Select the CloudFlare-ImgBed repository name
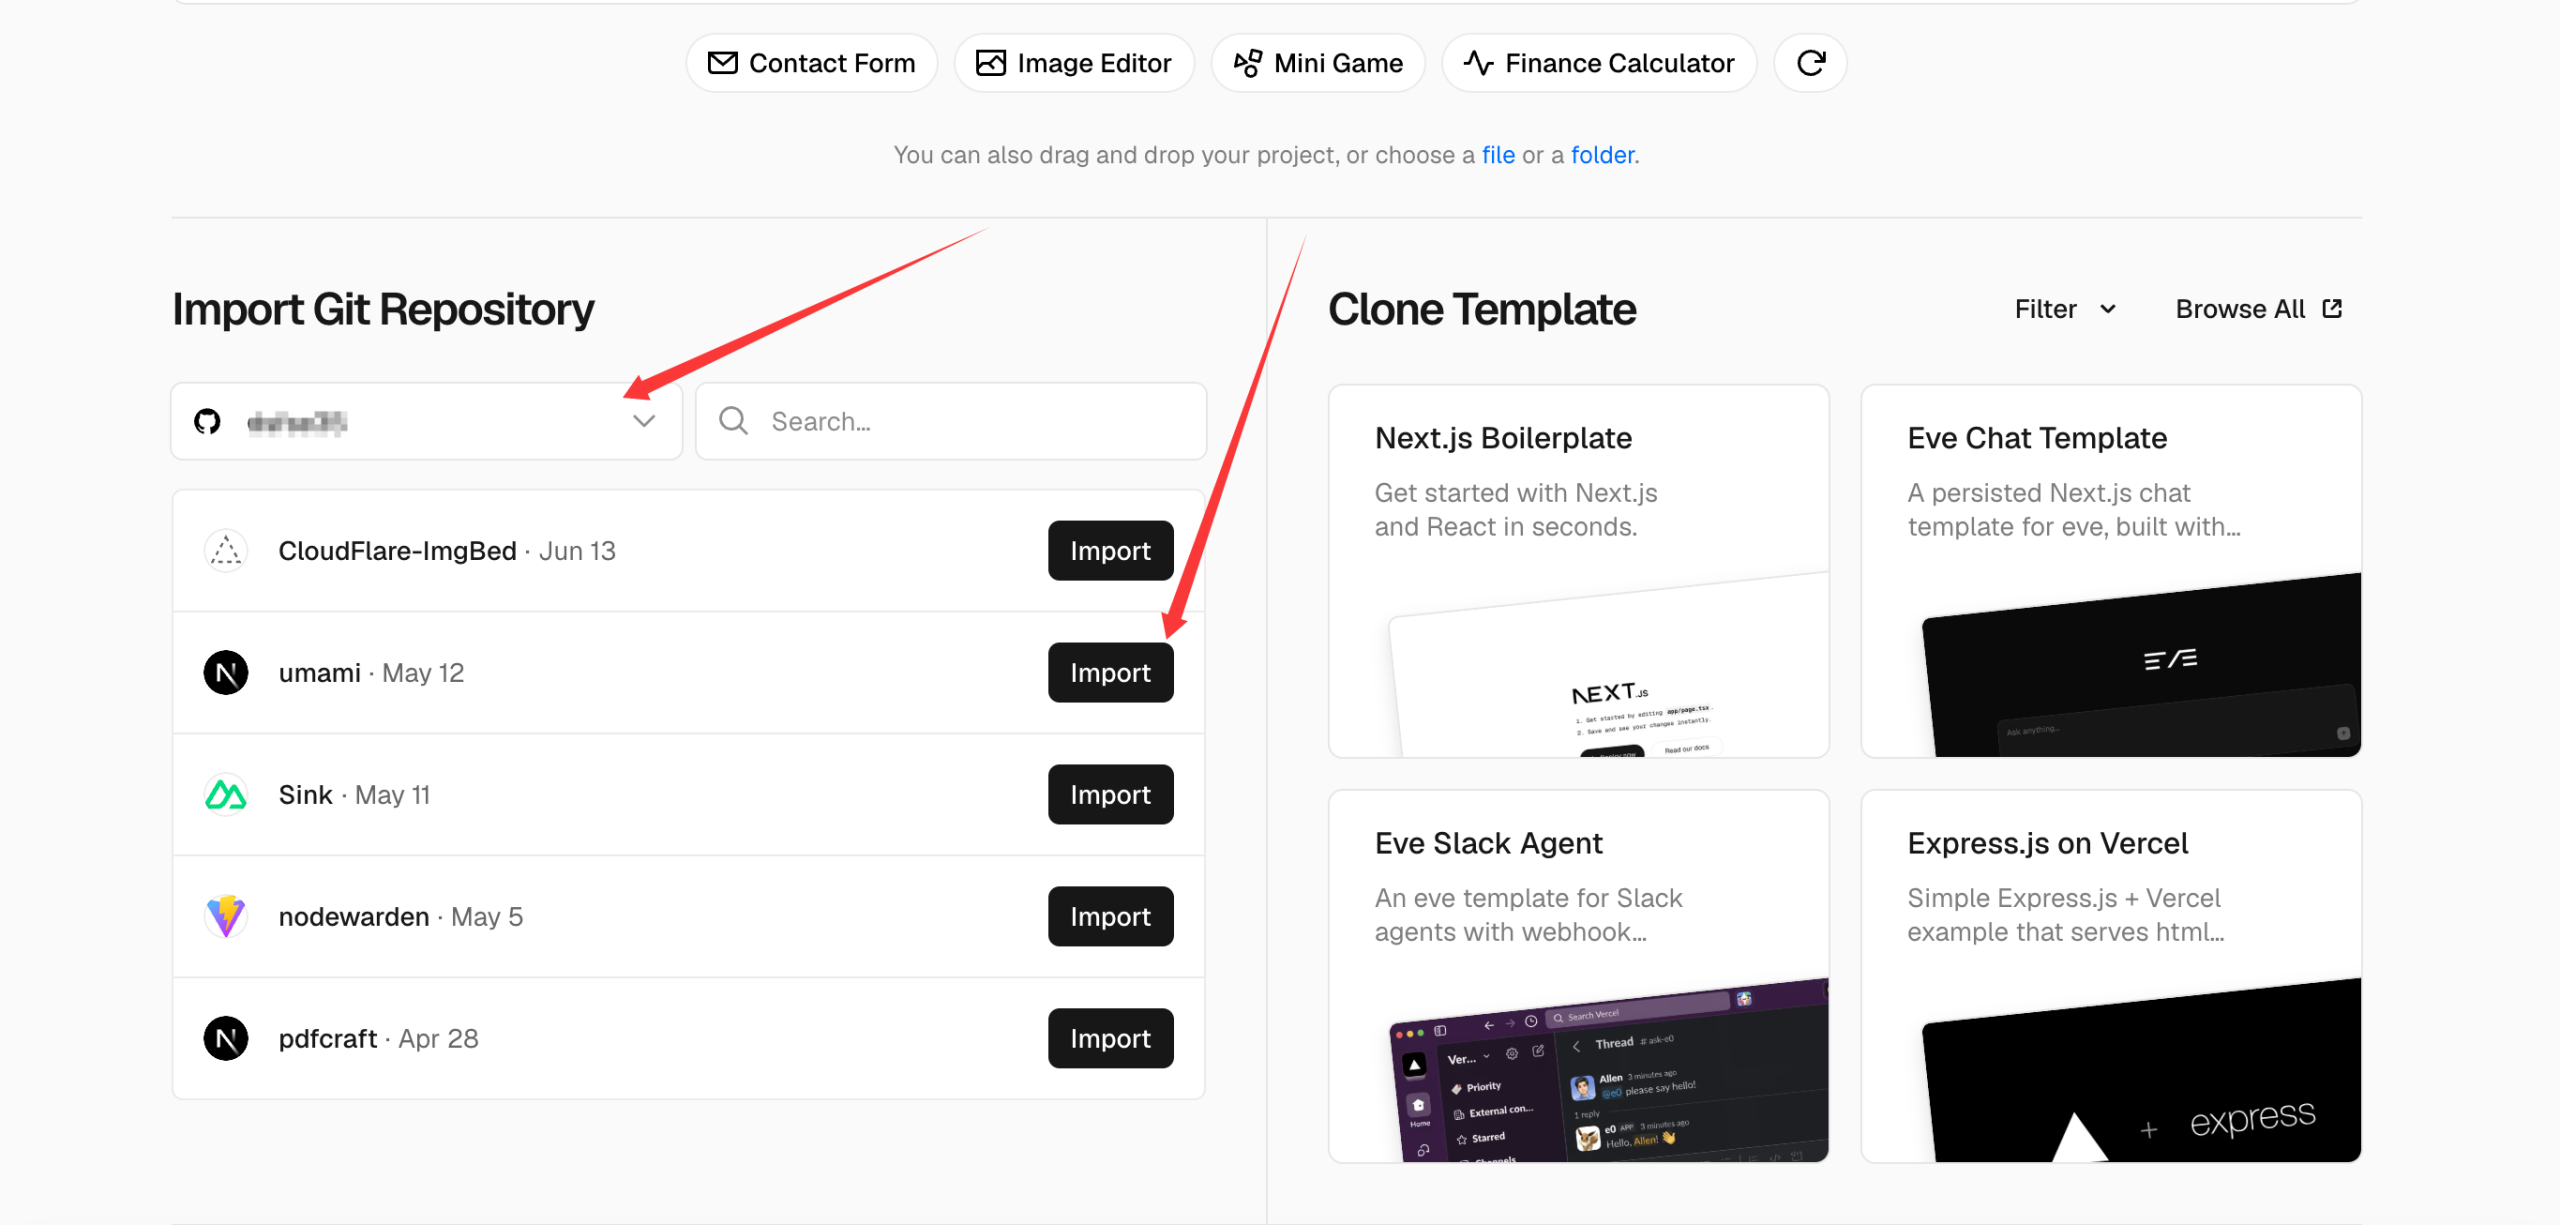The height and width of the screenshot is (1225, 2560). [397, 551]
